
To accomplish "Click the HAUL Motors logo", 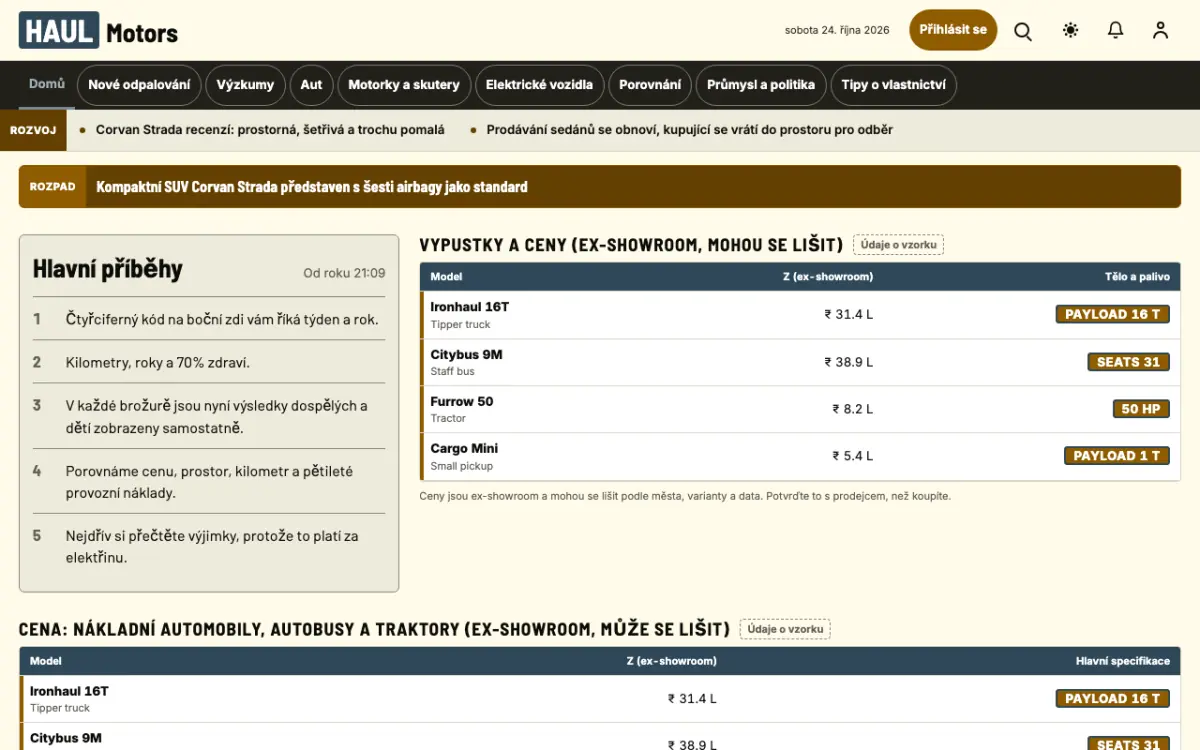I will click(98, 31).
